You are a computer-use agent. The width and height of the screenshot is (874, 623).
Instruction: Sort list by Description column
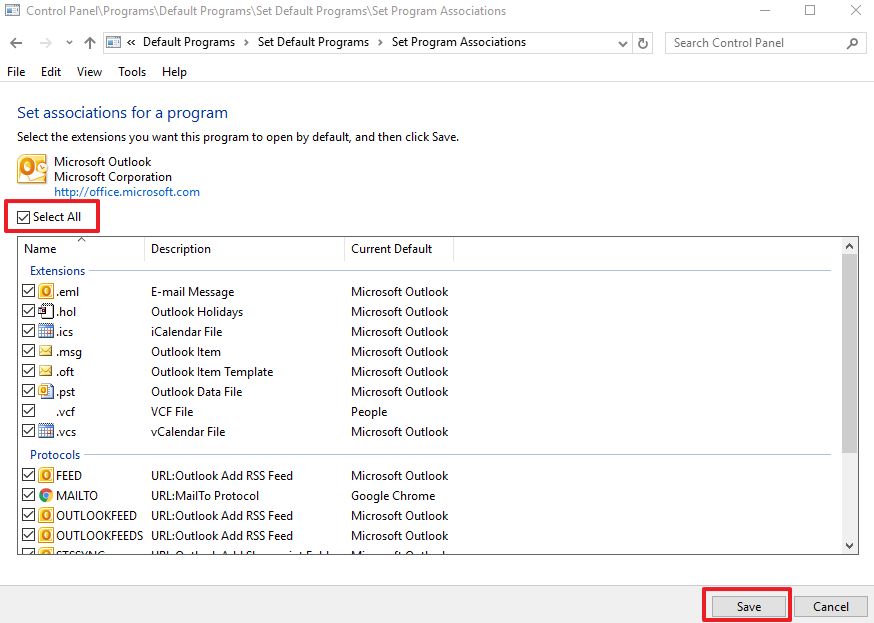click(x=245, y=249)
